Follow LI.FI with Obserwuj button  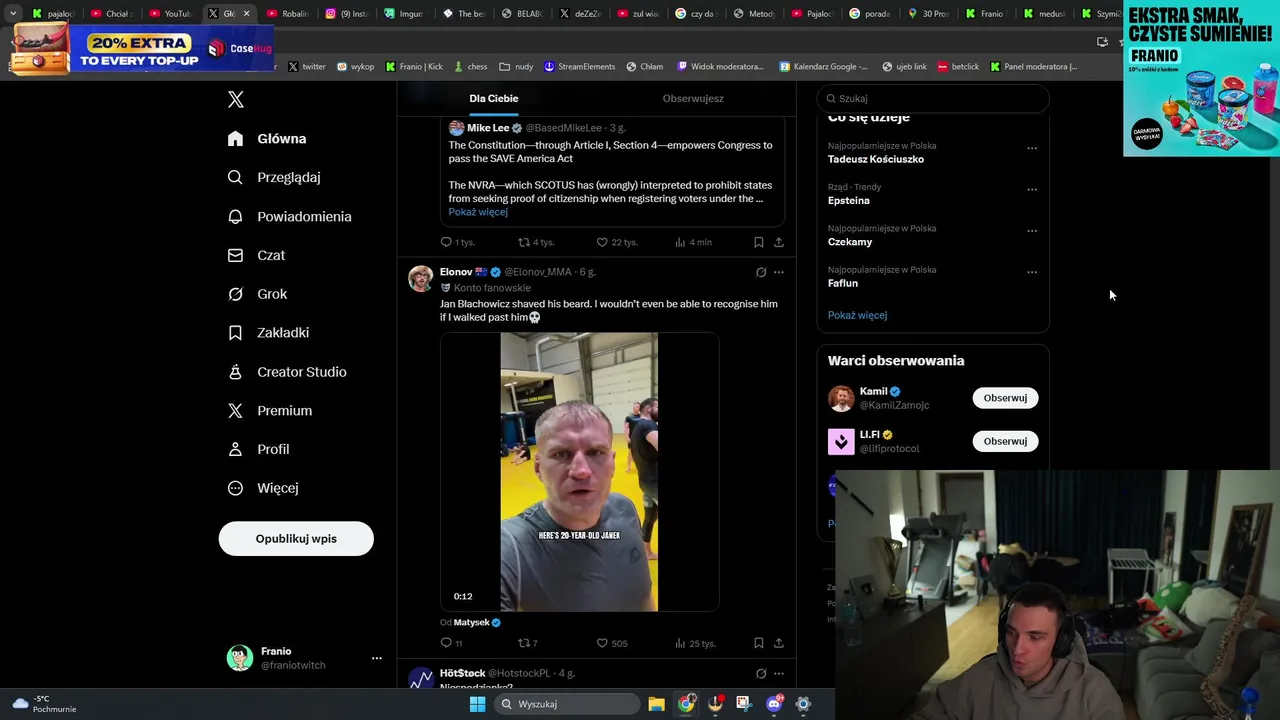pos(1005,441)
